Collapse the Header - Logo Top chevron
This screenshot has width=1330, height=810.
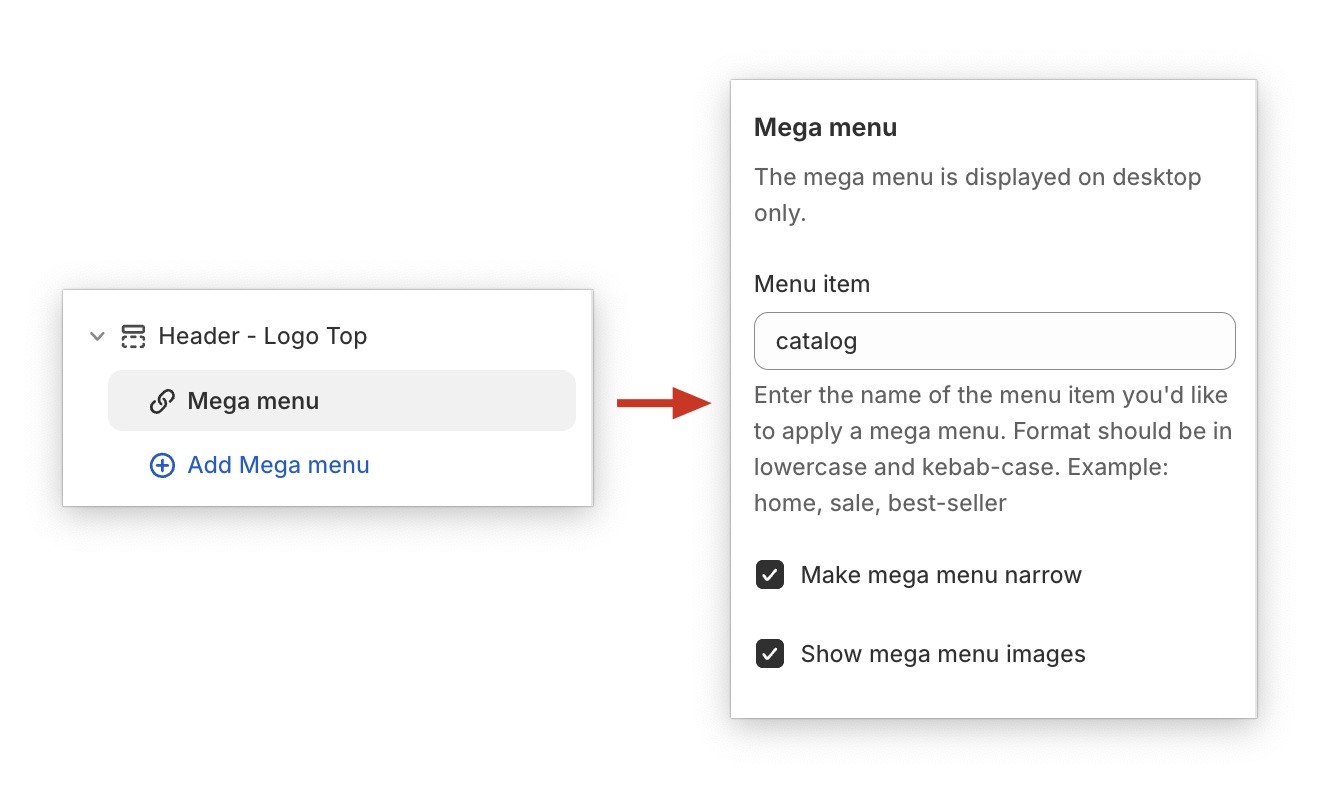[97, 336]
